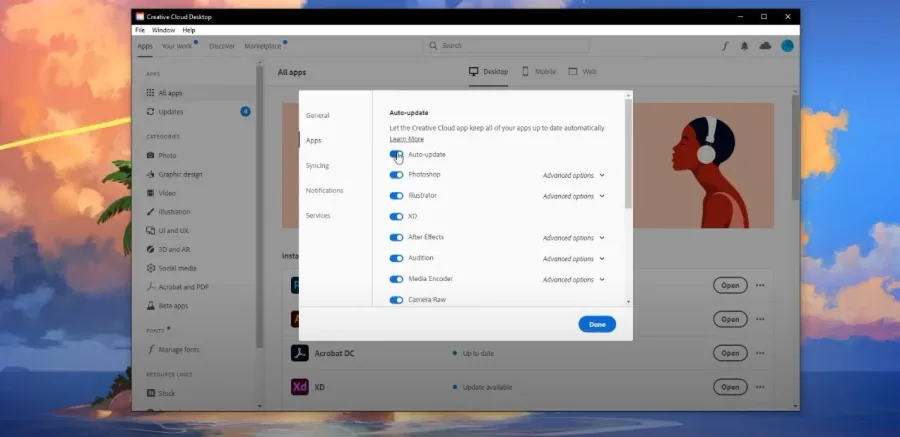Viewport: 900px width, 437px height.
Task: Open notifications bell icon
Action: click(x=744, y=47)
